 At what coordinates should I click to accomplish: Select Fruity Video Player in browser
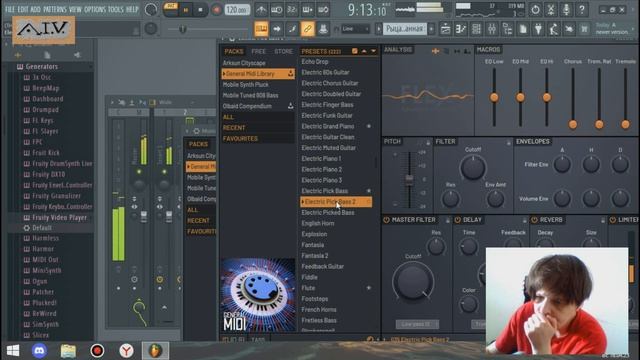(59, 217)
